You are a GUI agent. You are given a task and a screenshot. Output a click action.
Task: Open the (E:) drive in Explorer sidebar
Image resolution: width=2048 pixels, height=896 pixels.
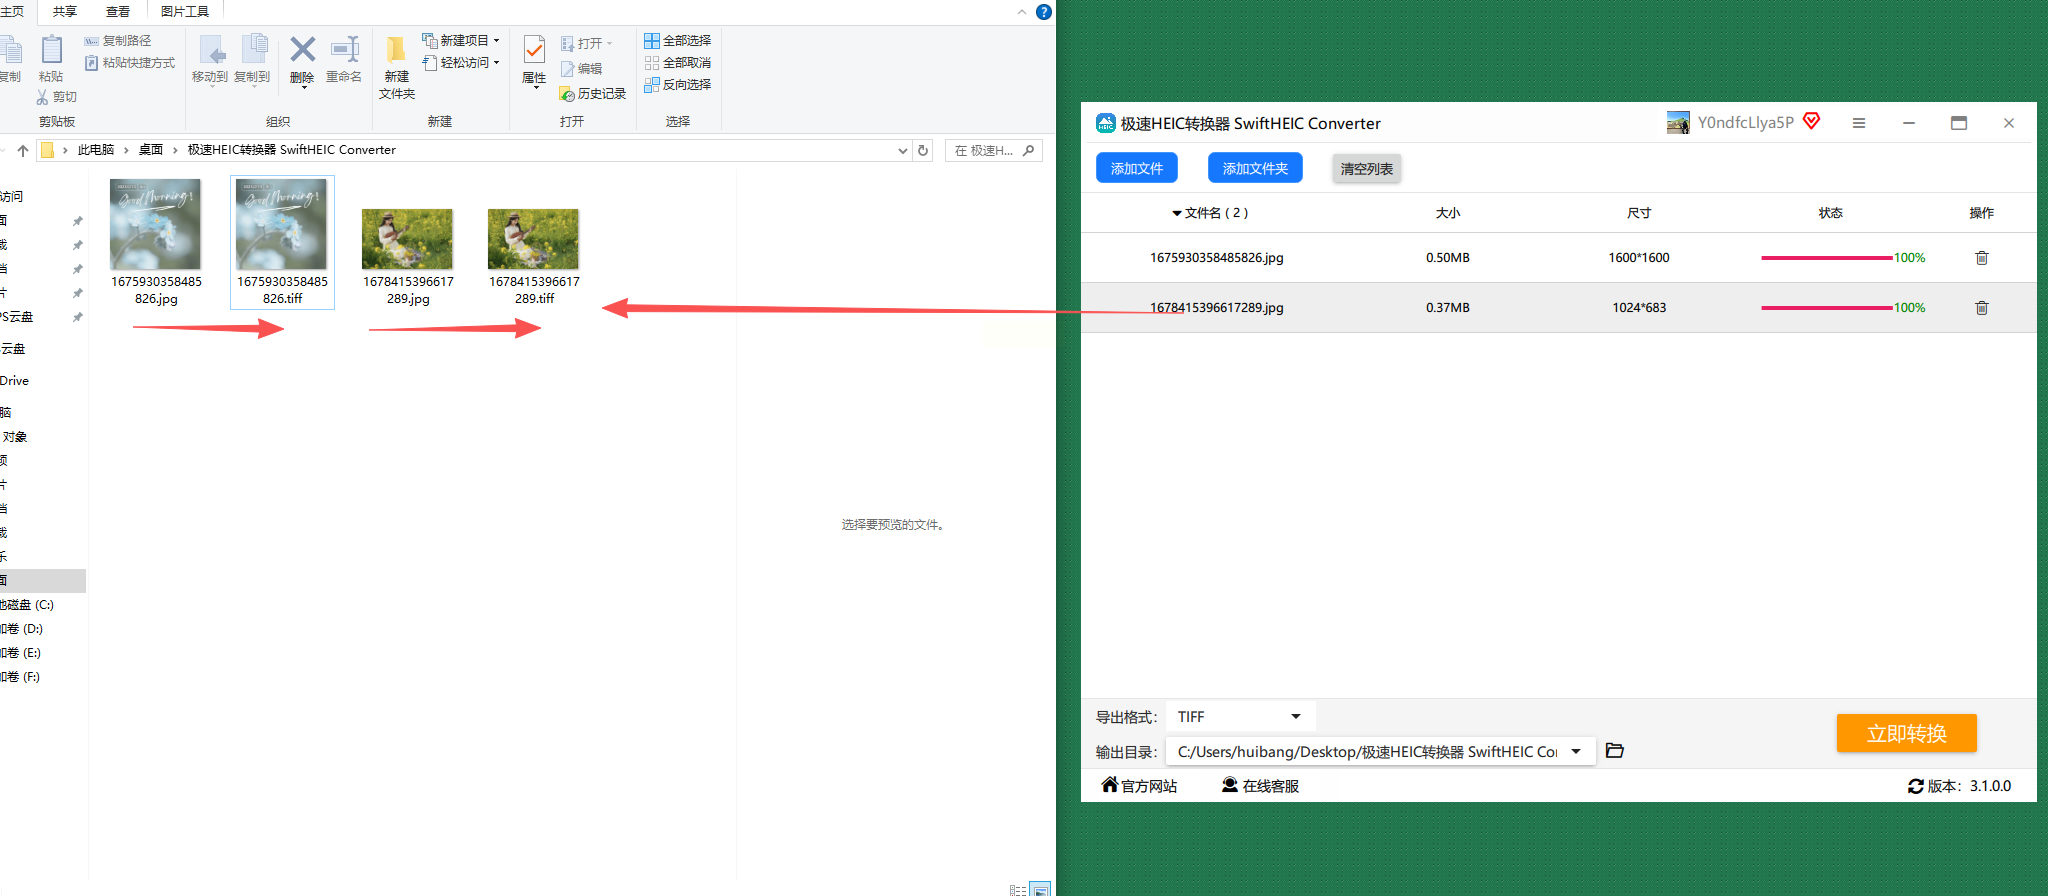point(21,653)
